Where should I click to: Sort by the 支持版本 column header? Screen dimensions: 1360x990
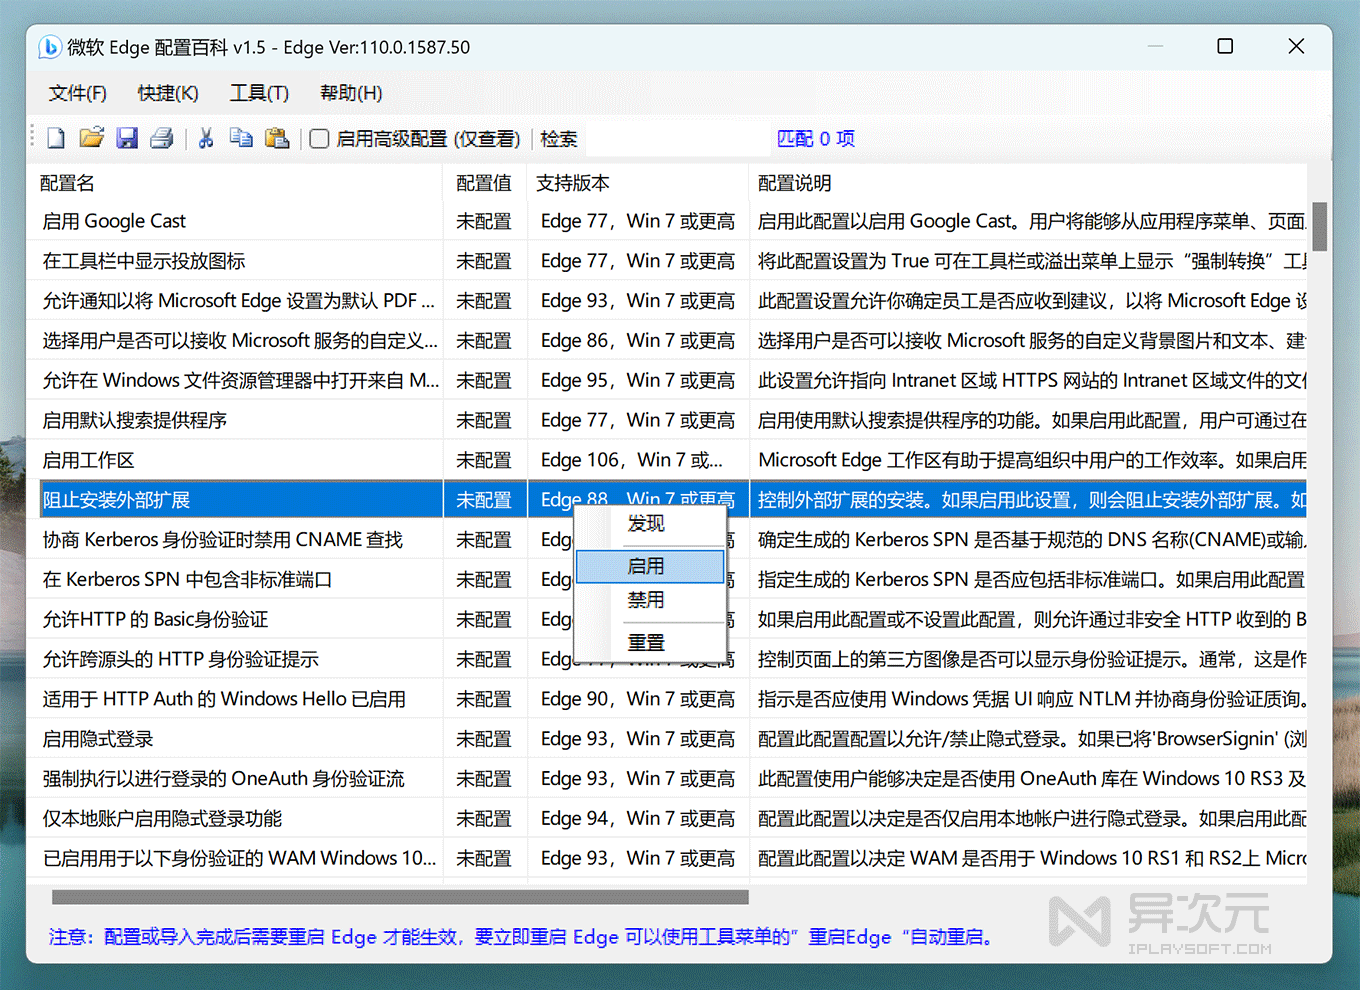[638, 183]
